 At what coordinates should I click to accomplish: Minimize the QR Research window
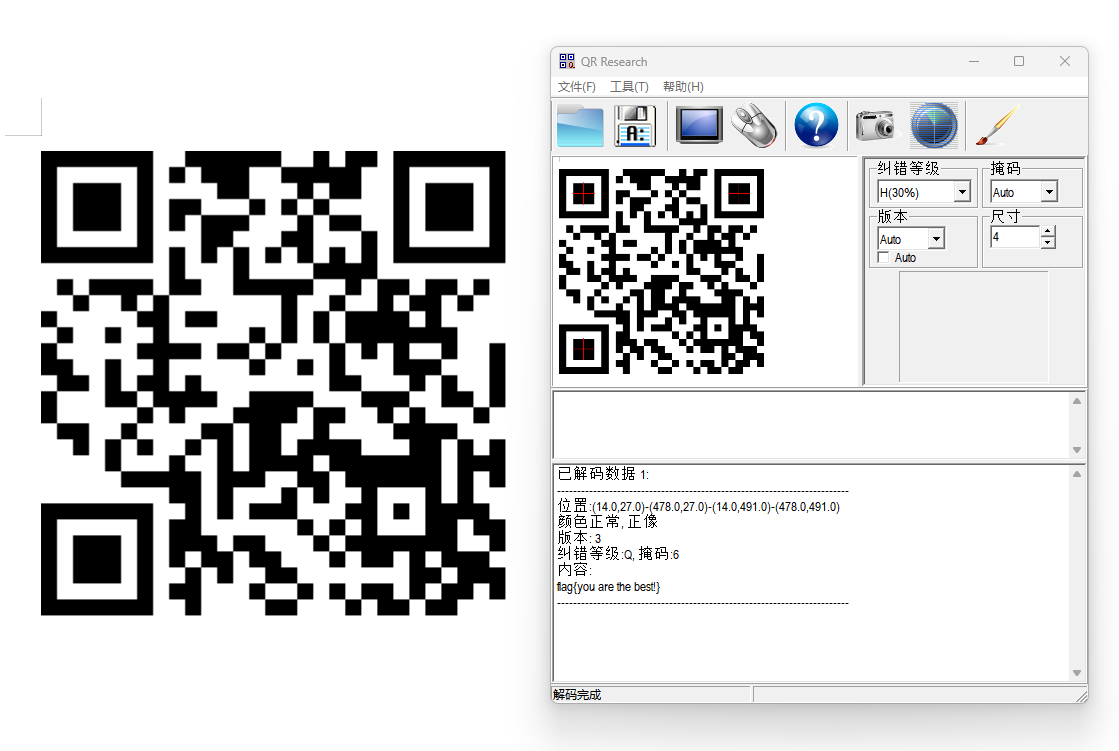tap(973, 61)
